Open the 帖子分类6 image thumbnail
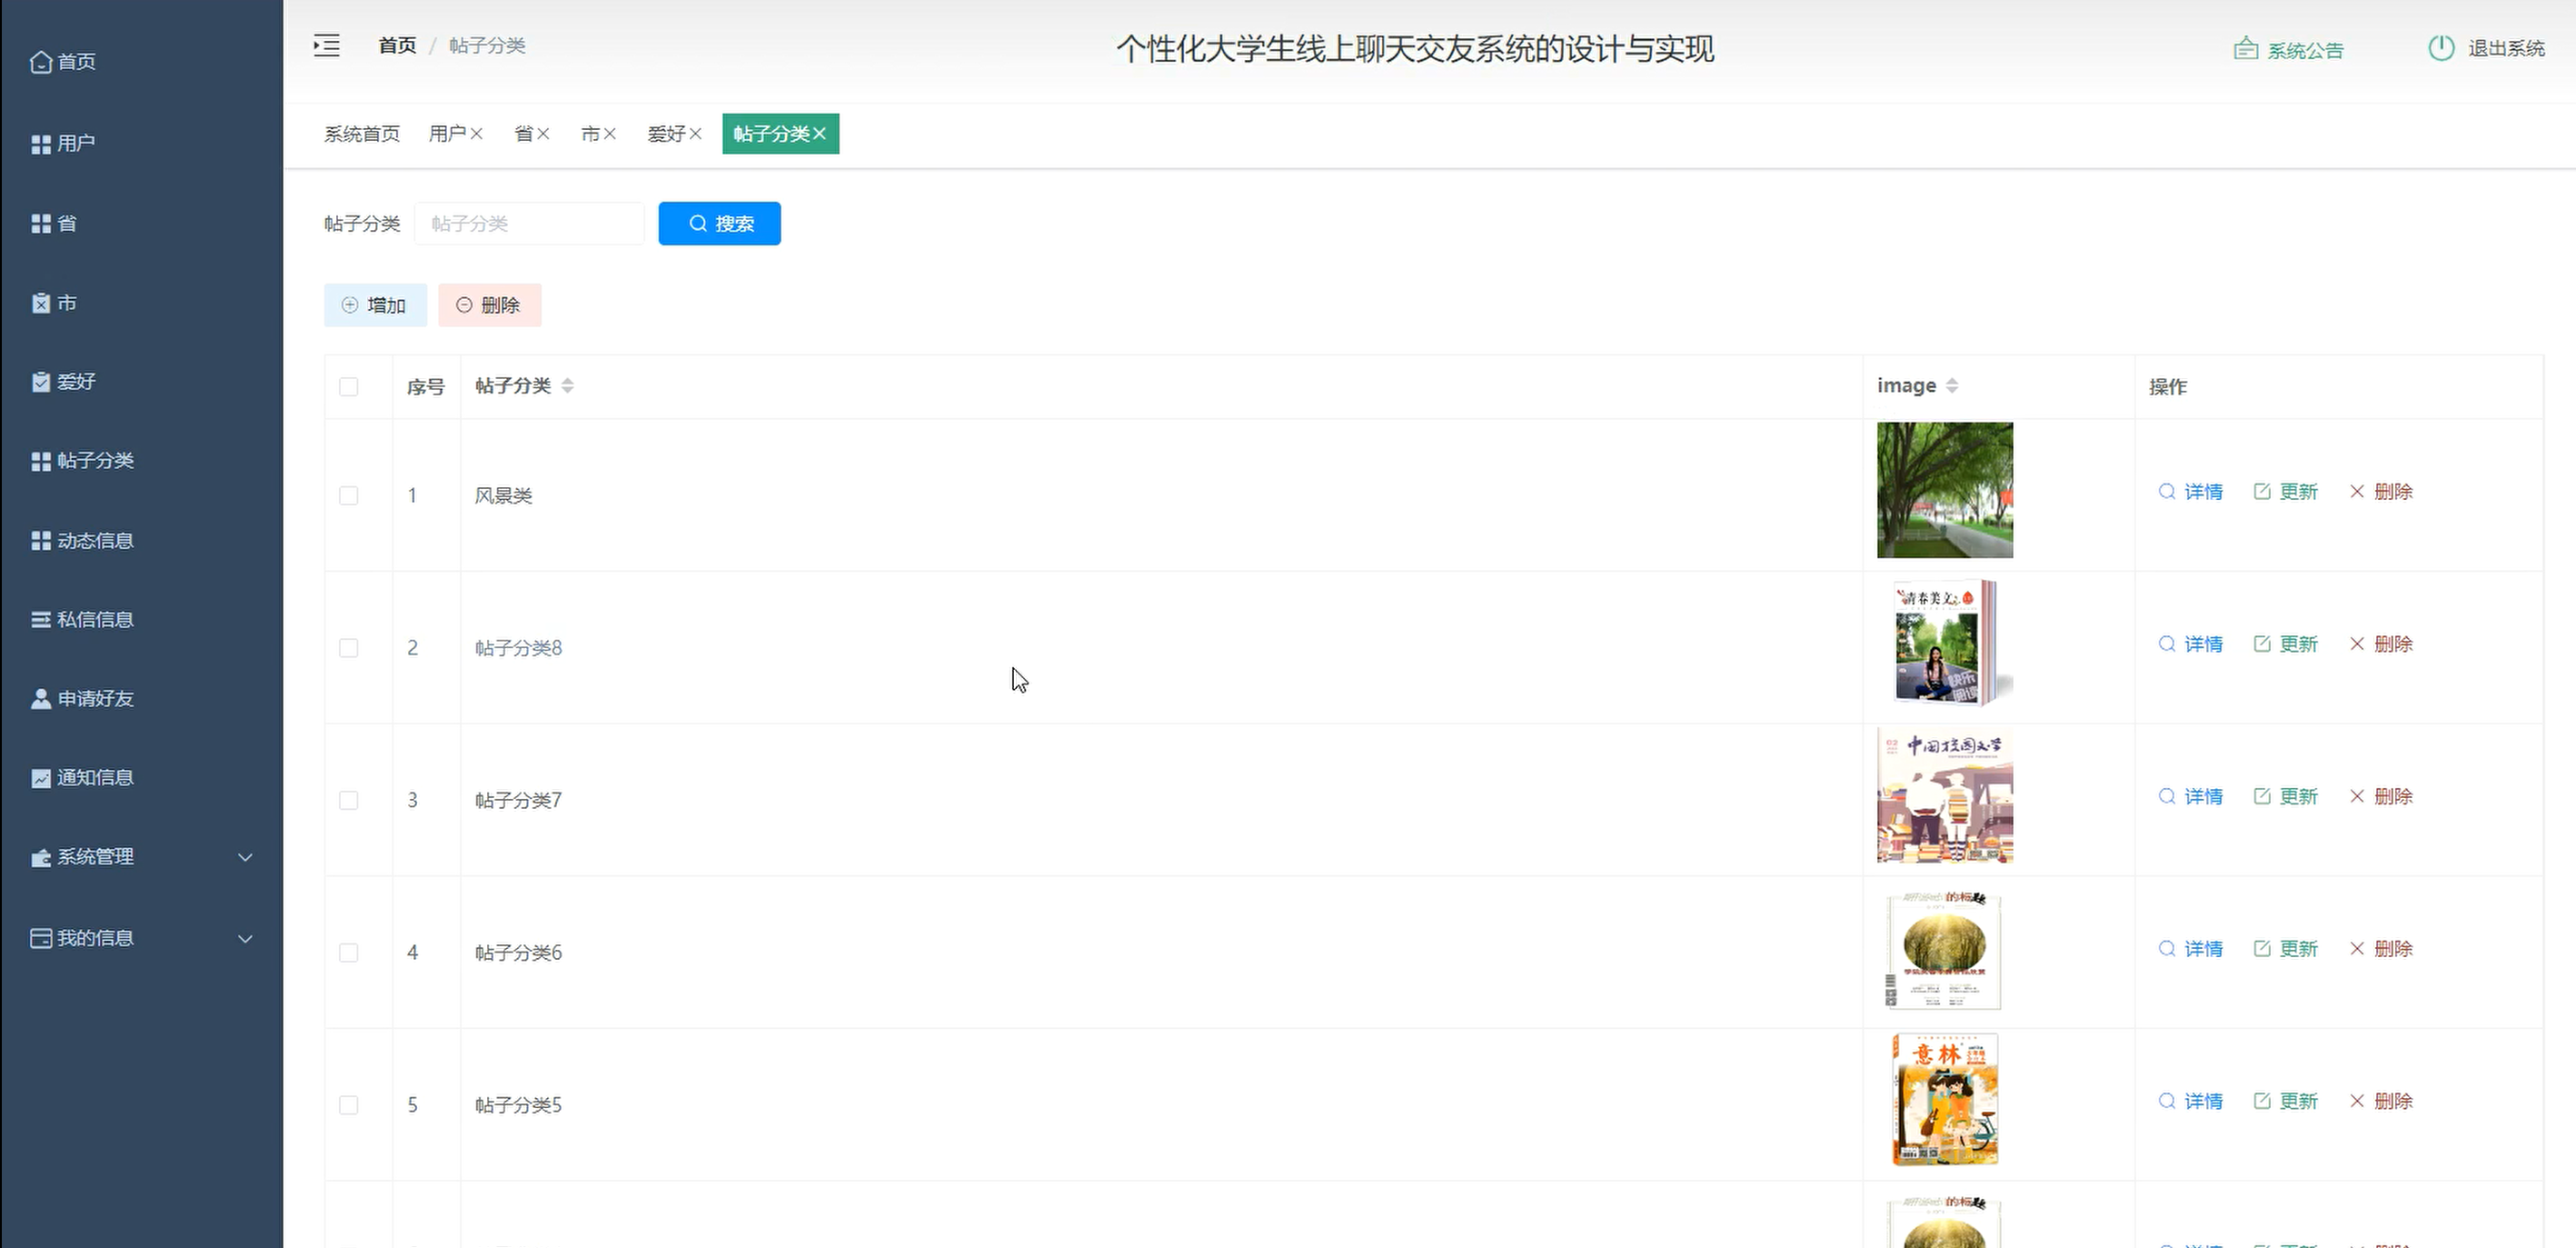Screen dimensions: 2576x1248 (x=1945, y=949)
